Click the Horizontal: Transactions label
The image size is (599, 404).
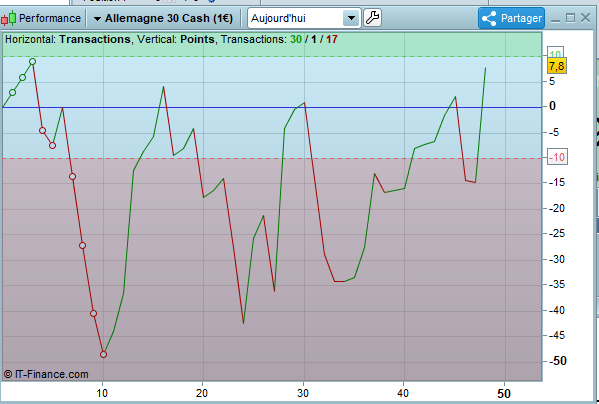[68, 39]
